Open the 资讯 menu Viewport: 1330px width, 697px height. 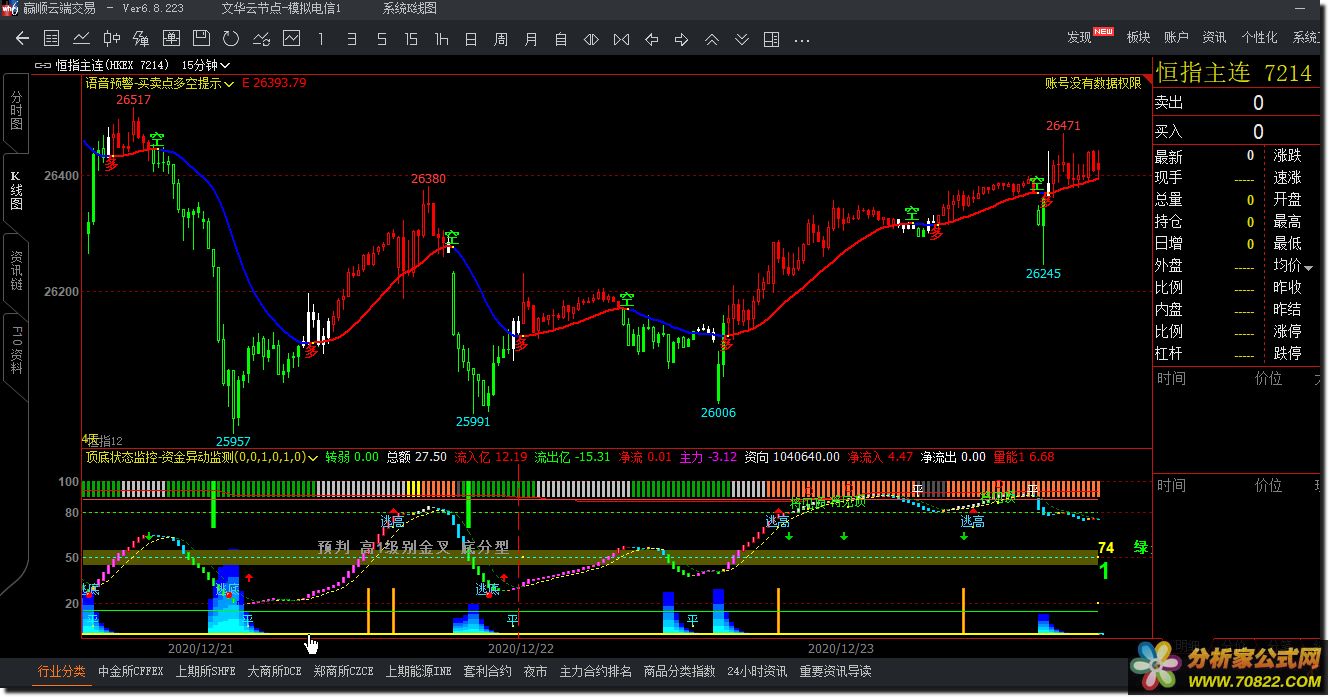click(x=1214, y=38)
